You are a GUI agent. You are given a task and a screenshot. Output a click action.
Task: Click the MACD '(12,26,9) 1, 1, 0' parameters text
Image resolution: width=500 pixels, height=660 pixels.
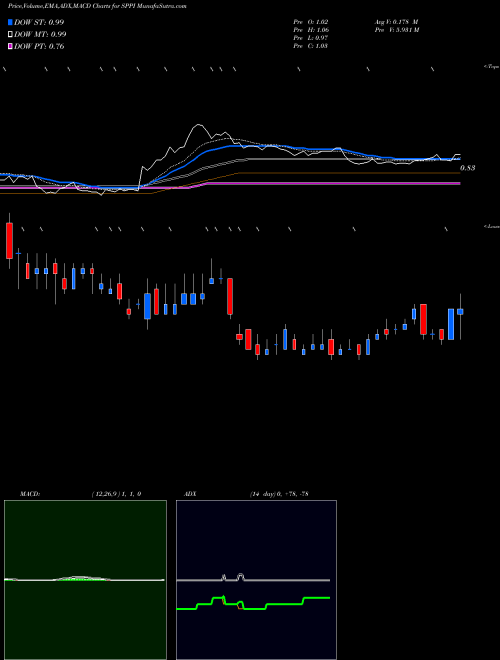pyautogui.click(x=116, y=494)
